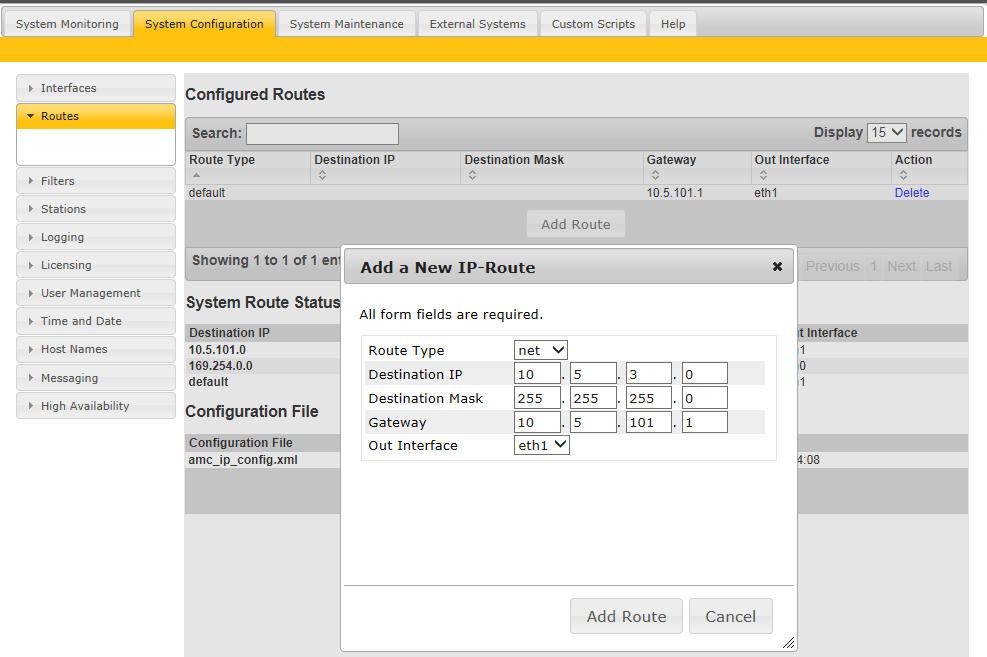This screenshot has height=657, width=987.
Task: Open the Out Interface dropdown
Action: 541,445
